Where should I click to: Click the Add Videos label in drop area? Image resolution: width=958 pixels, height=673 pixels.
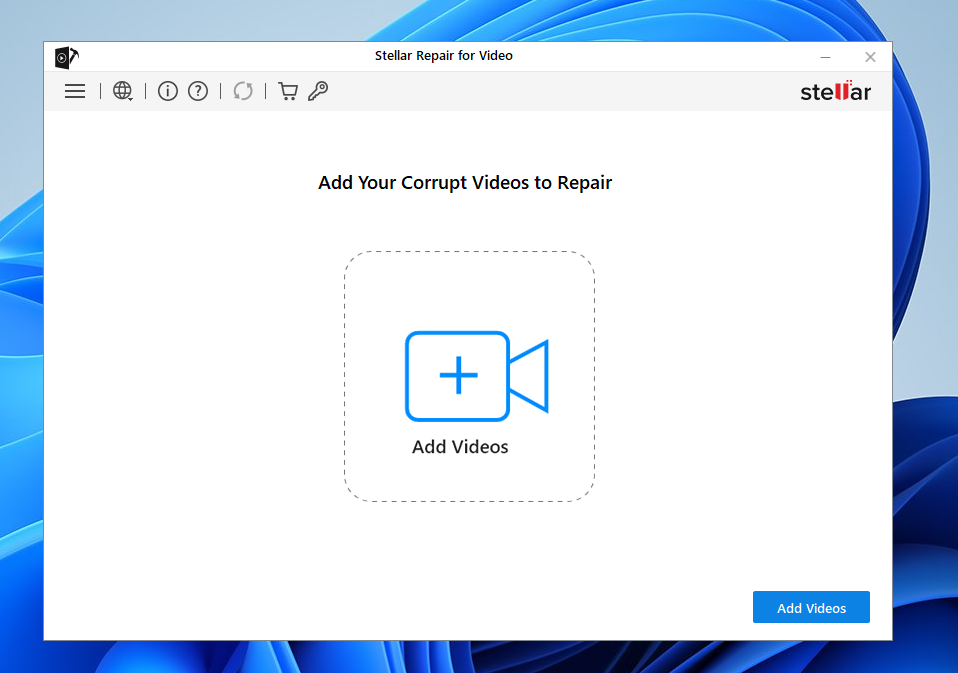pyautogui.click(x=460, y=447)
